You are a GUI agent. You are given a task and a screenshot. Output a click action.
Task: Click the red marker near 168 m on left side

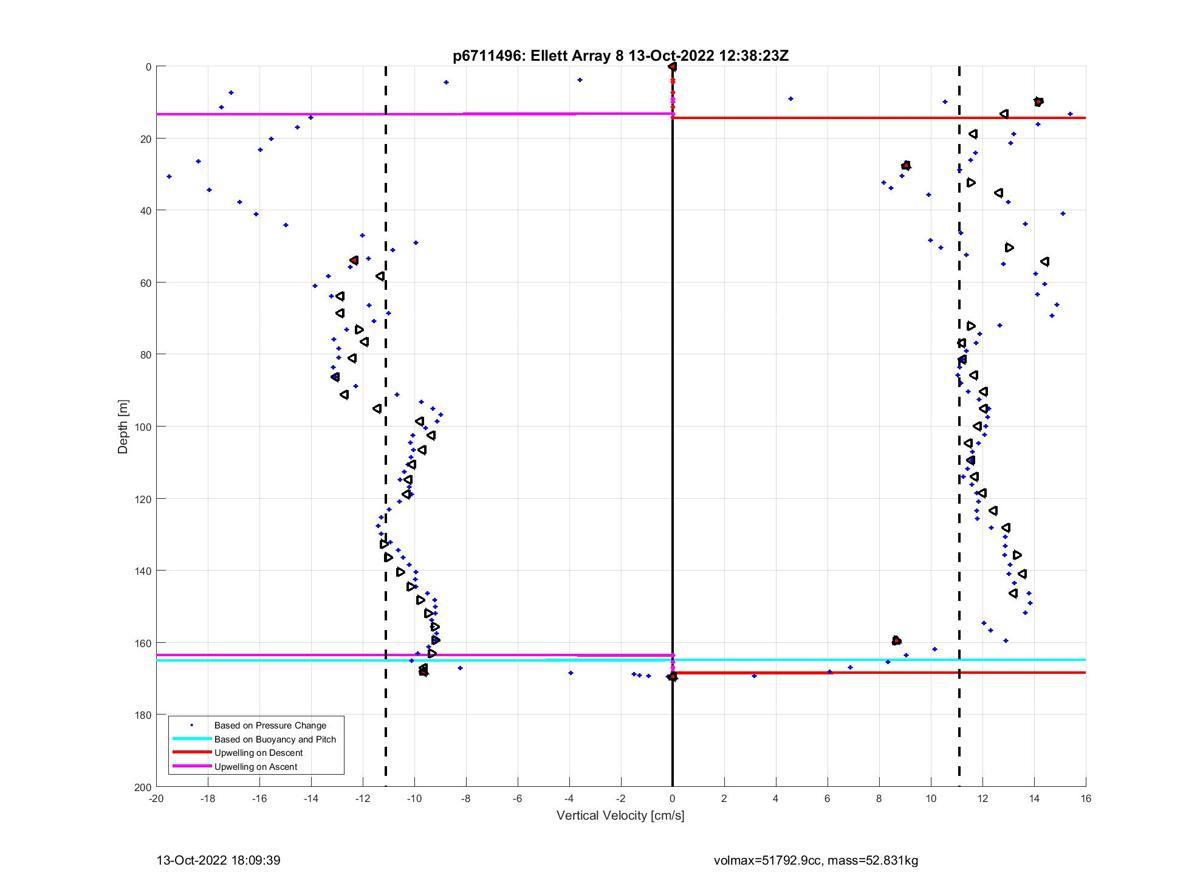pyautogui.click(x=423, y=670)
